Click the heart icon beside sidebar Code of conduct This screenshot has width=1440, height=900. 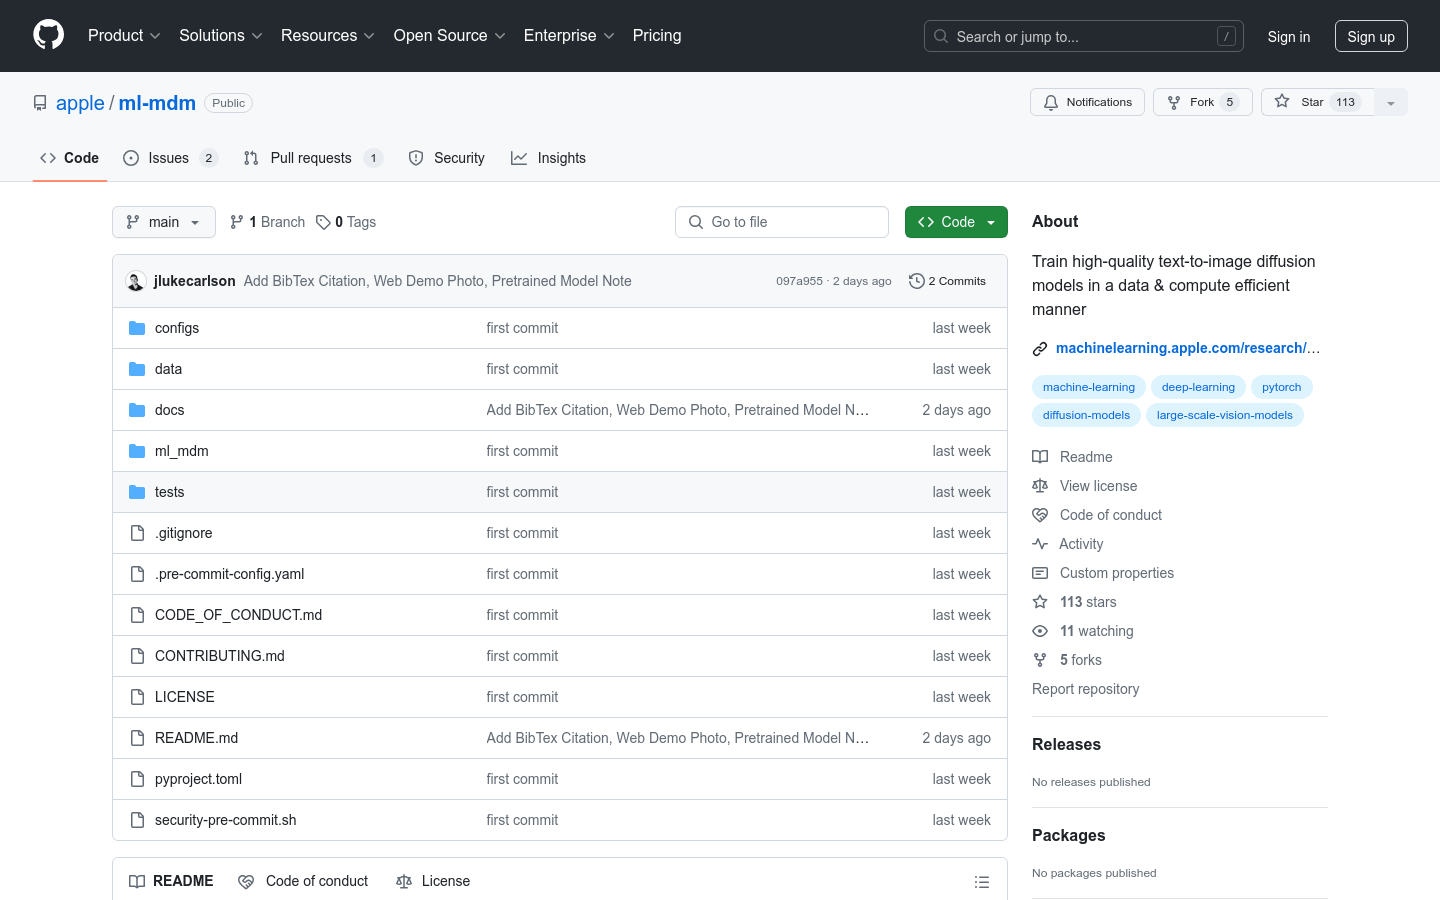point(1040,515)
